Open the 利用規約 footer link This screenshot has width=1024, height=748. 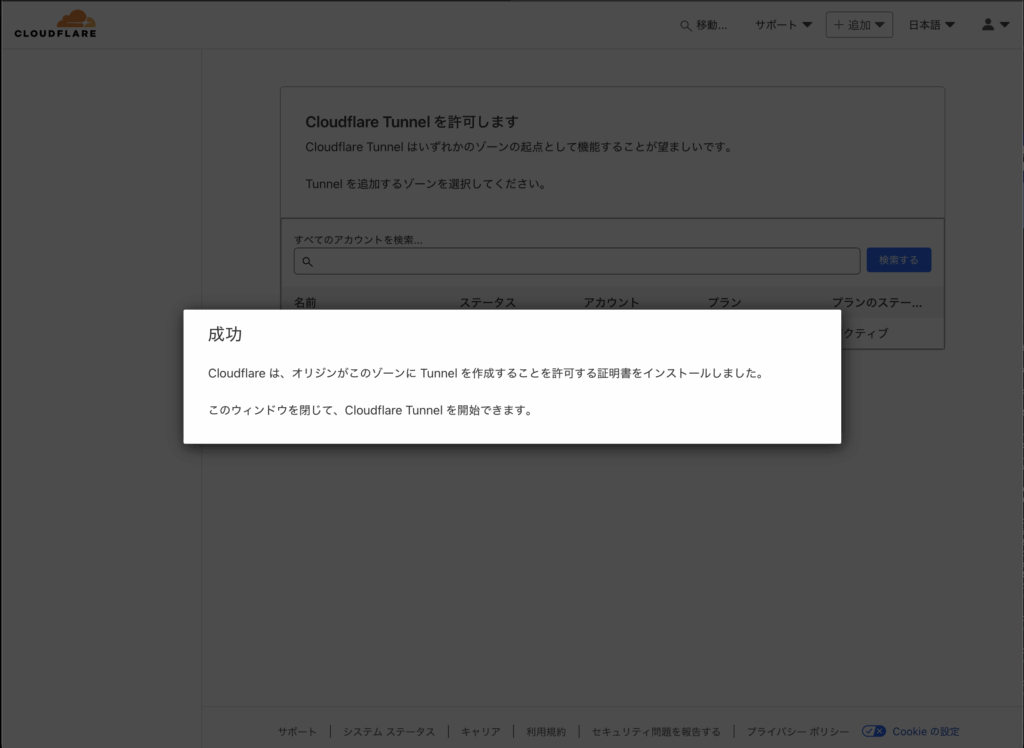click(x=546, y=732)
